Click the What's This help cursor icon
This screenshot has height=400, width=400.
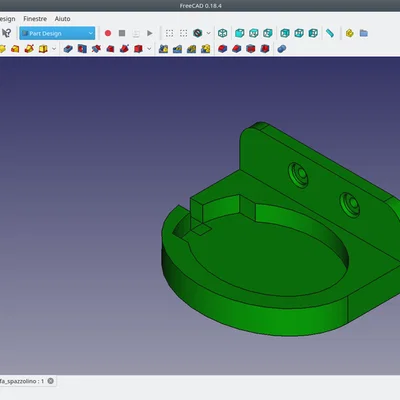pyautogui.click(x=7, y=33)
